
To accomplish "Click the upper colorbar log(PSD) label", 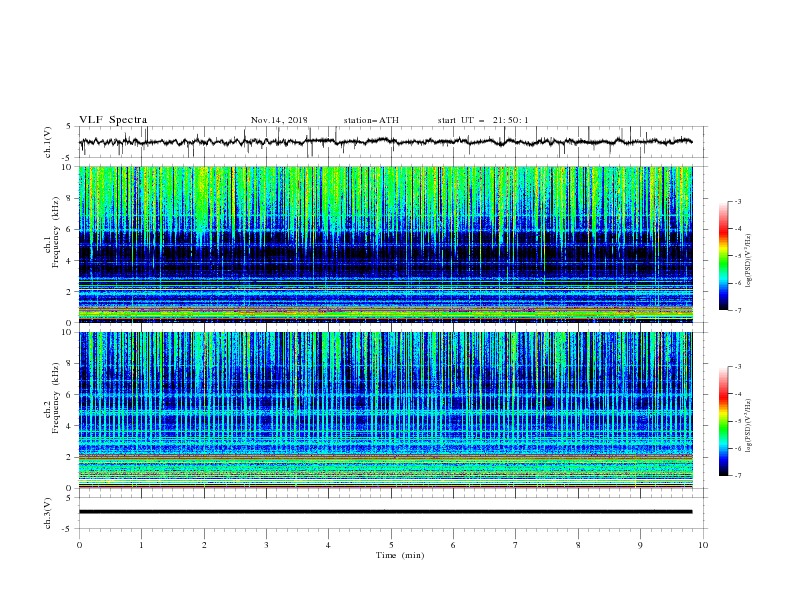I will point(749,261).
